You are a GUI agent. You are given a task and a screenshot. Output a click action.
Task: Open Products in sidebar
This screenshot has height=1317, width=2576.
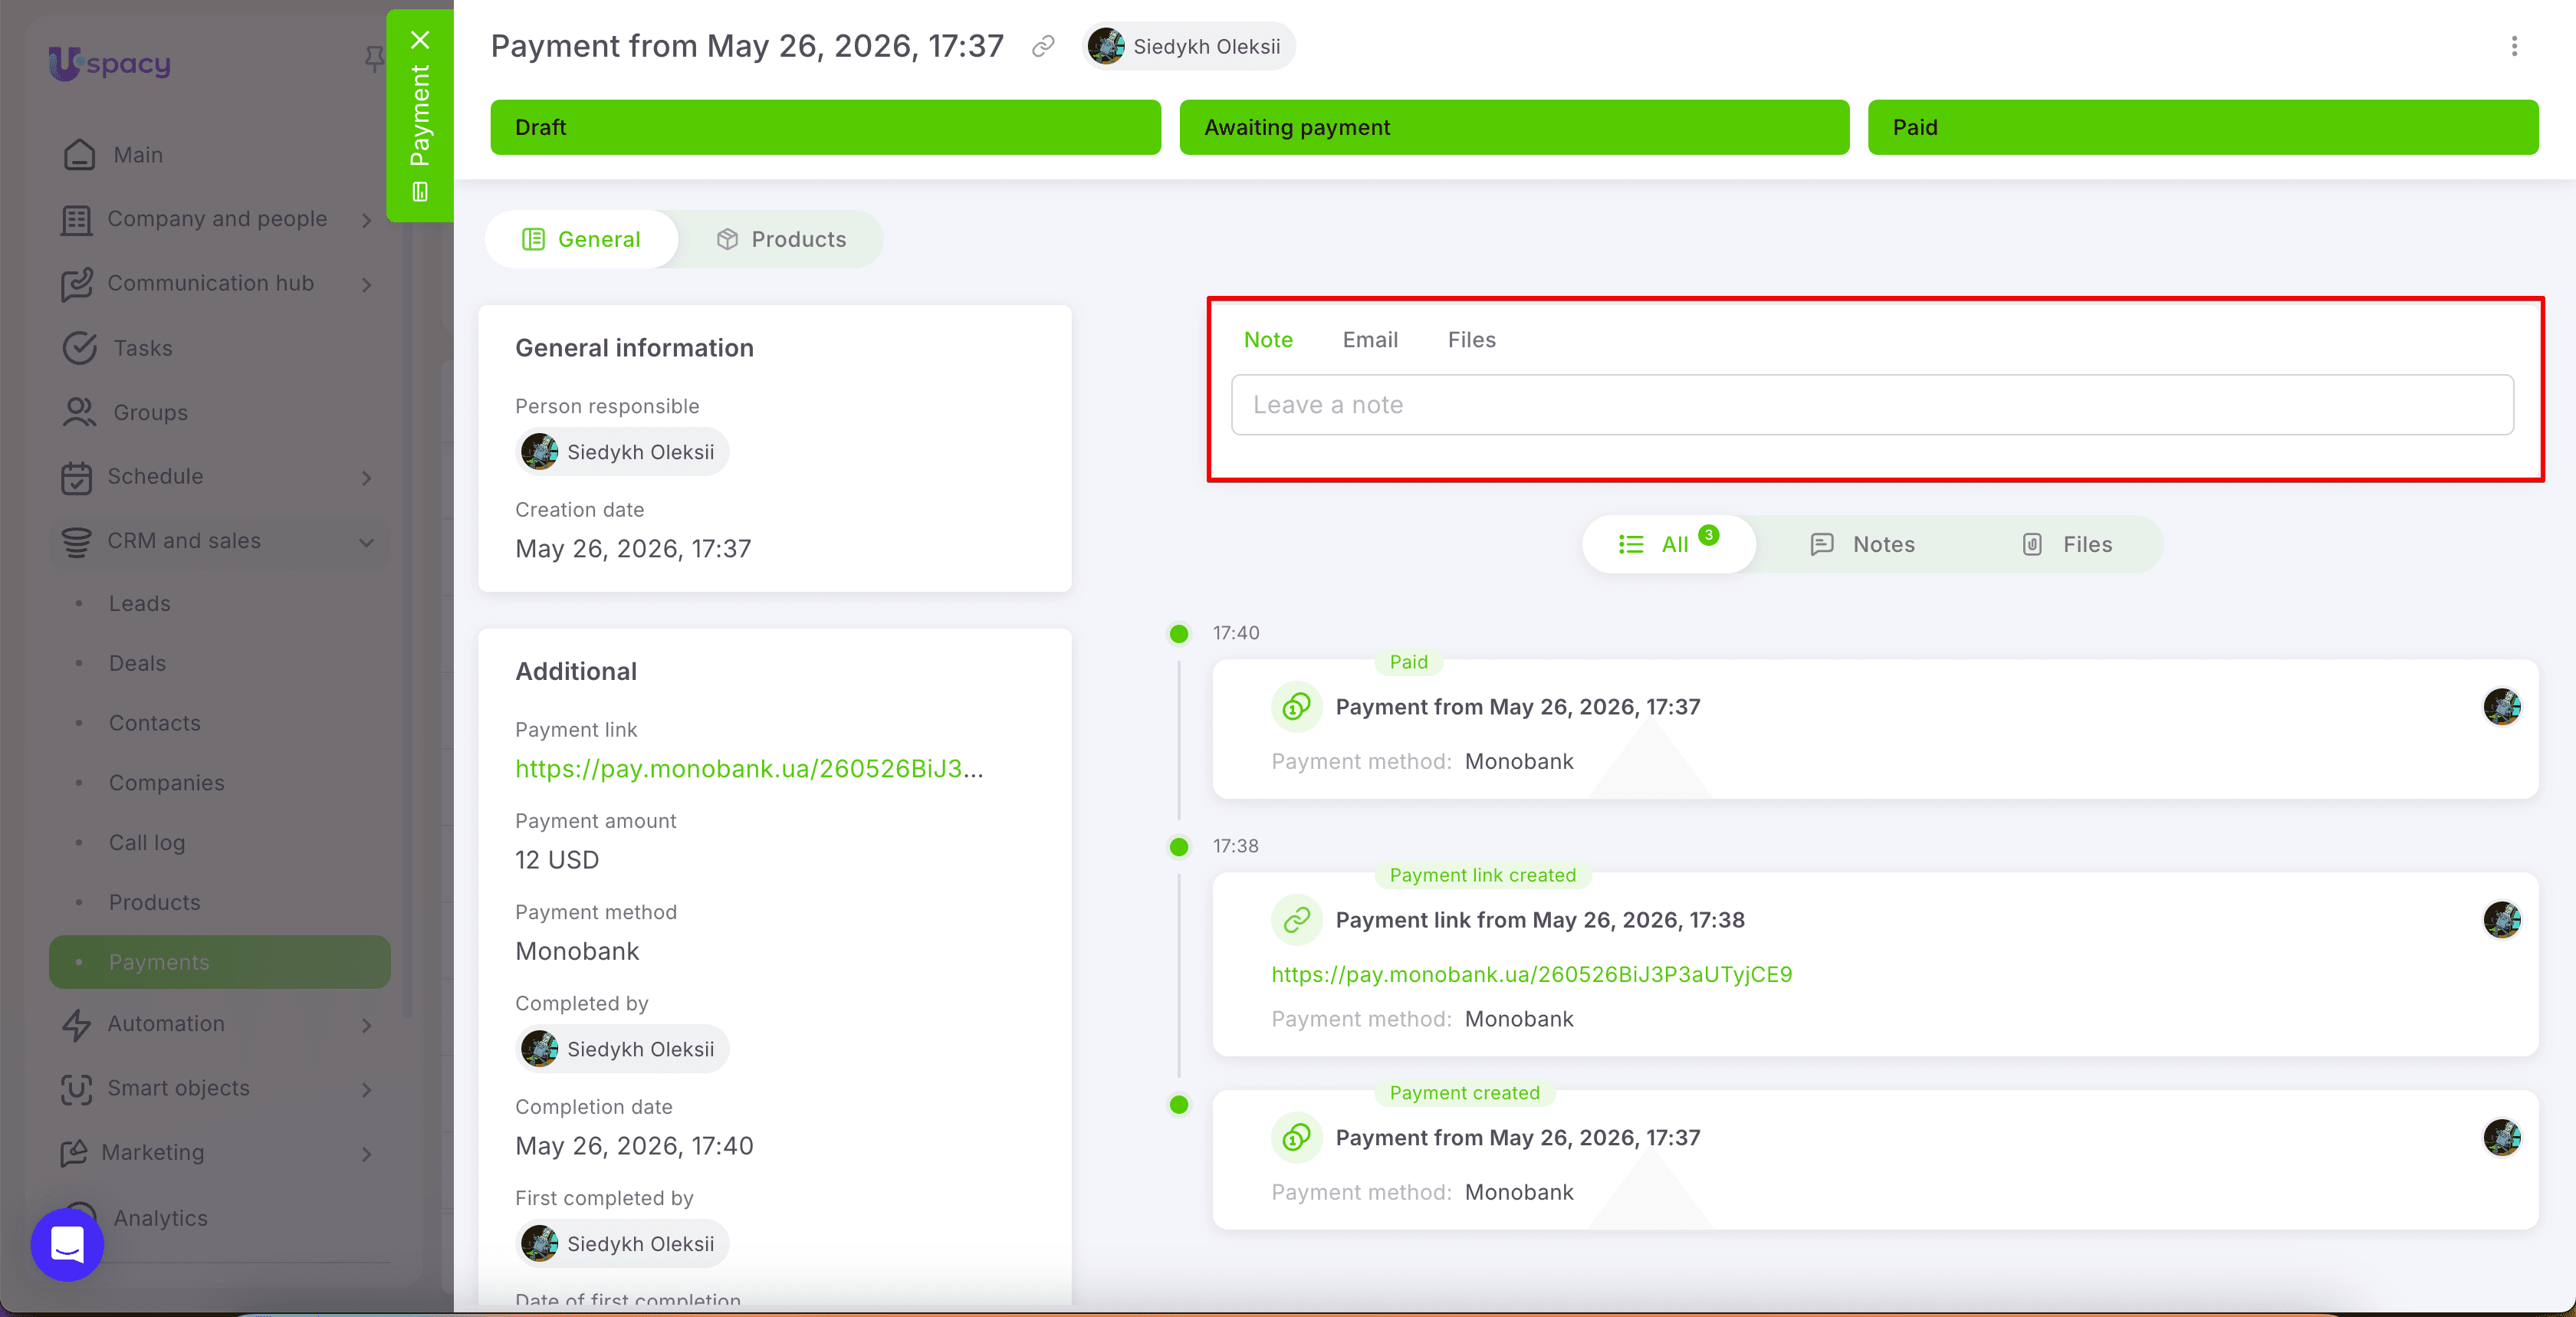pos(155,903)
